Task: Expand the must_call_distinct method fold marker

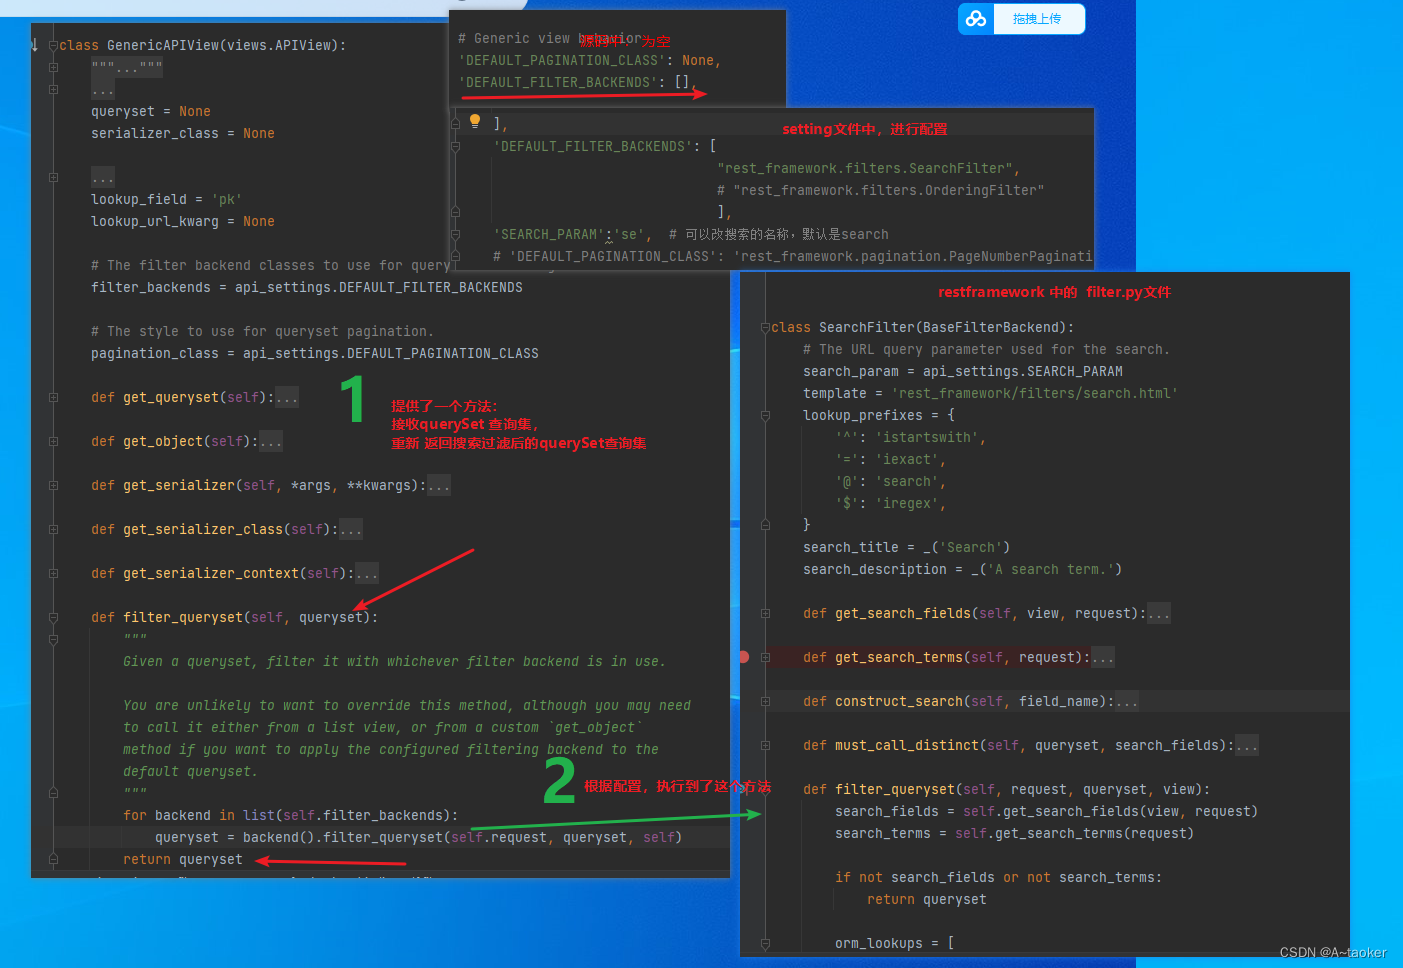Action: coord(765,745)
